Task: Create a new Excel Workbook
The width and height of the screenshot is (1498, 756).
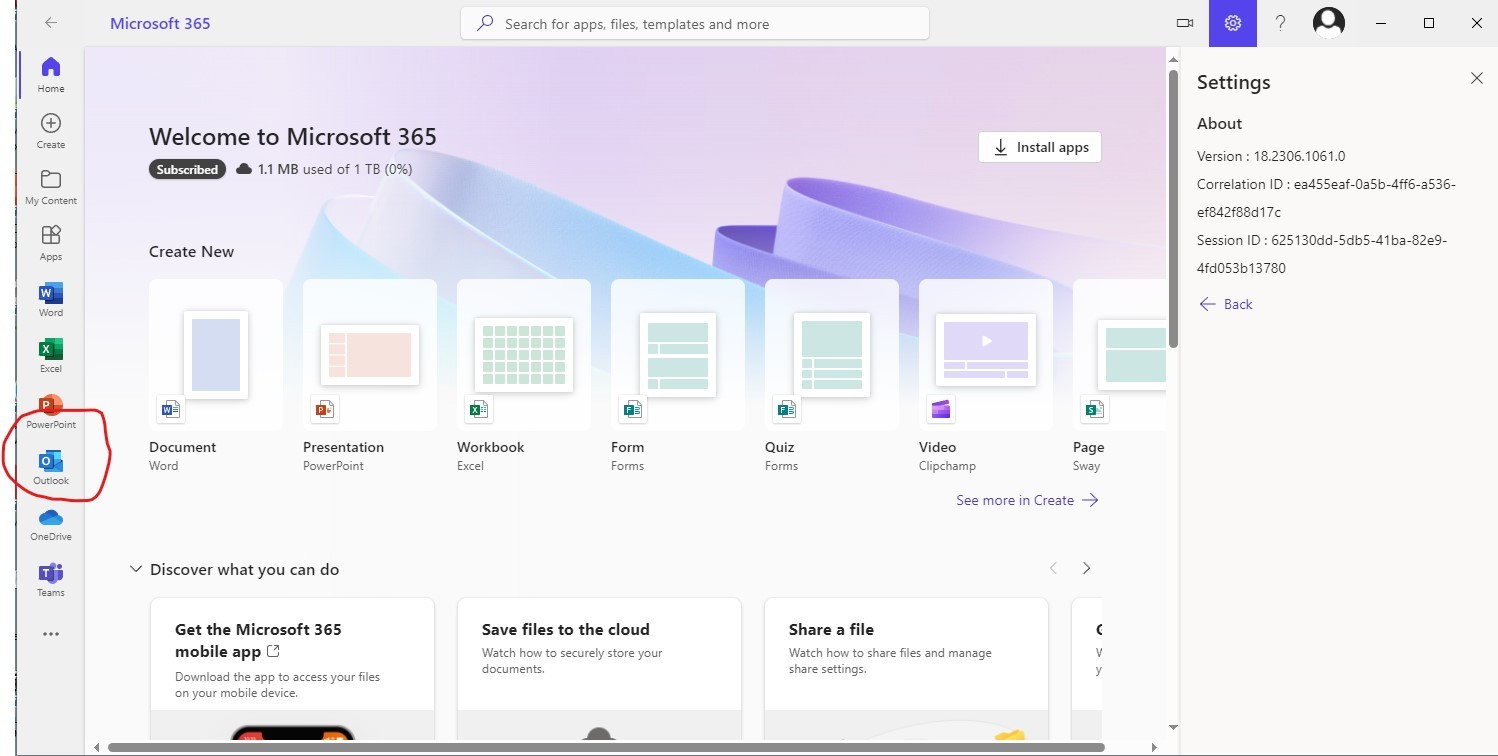Action: tap(524, 375)
